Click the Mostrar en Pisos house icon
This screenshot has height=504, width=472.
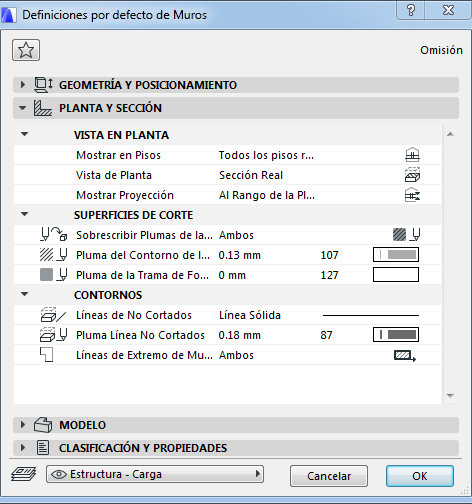pos(412,155)
